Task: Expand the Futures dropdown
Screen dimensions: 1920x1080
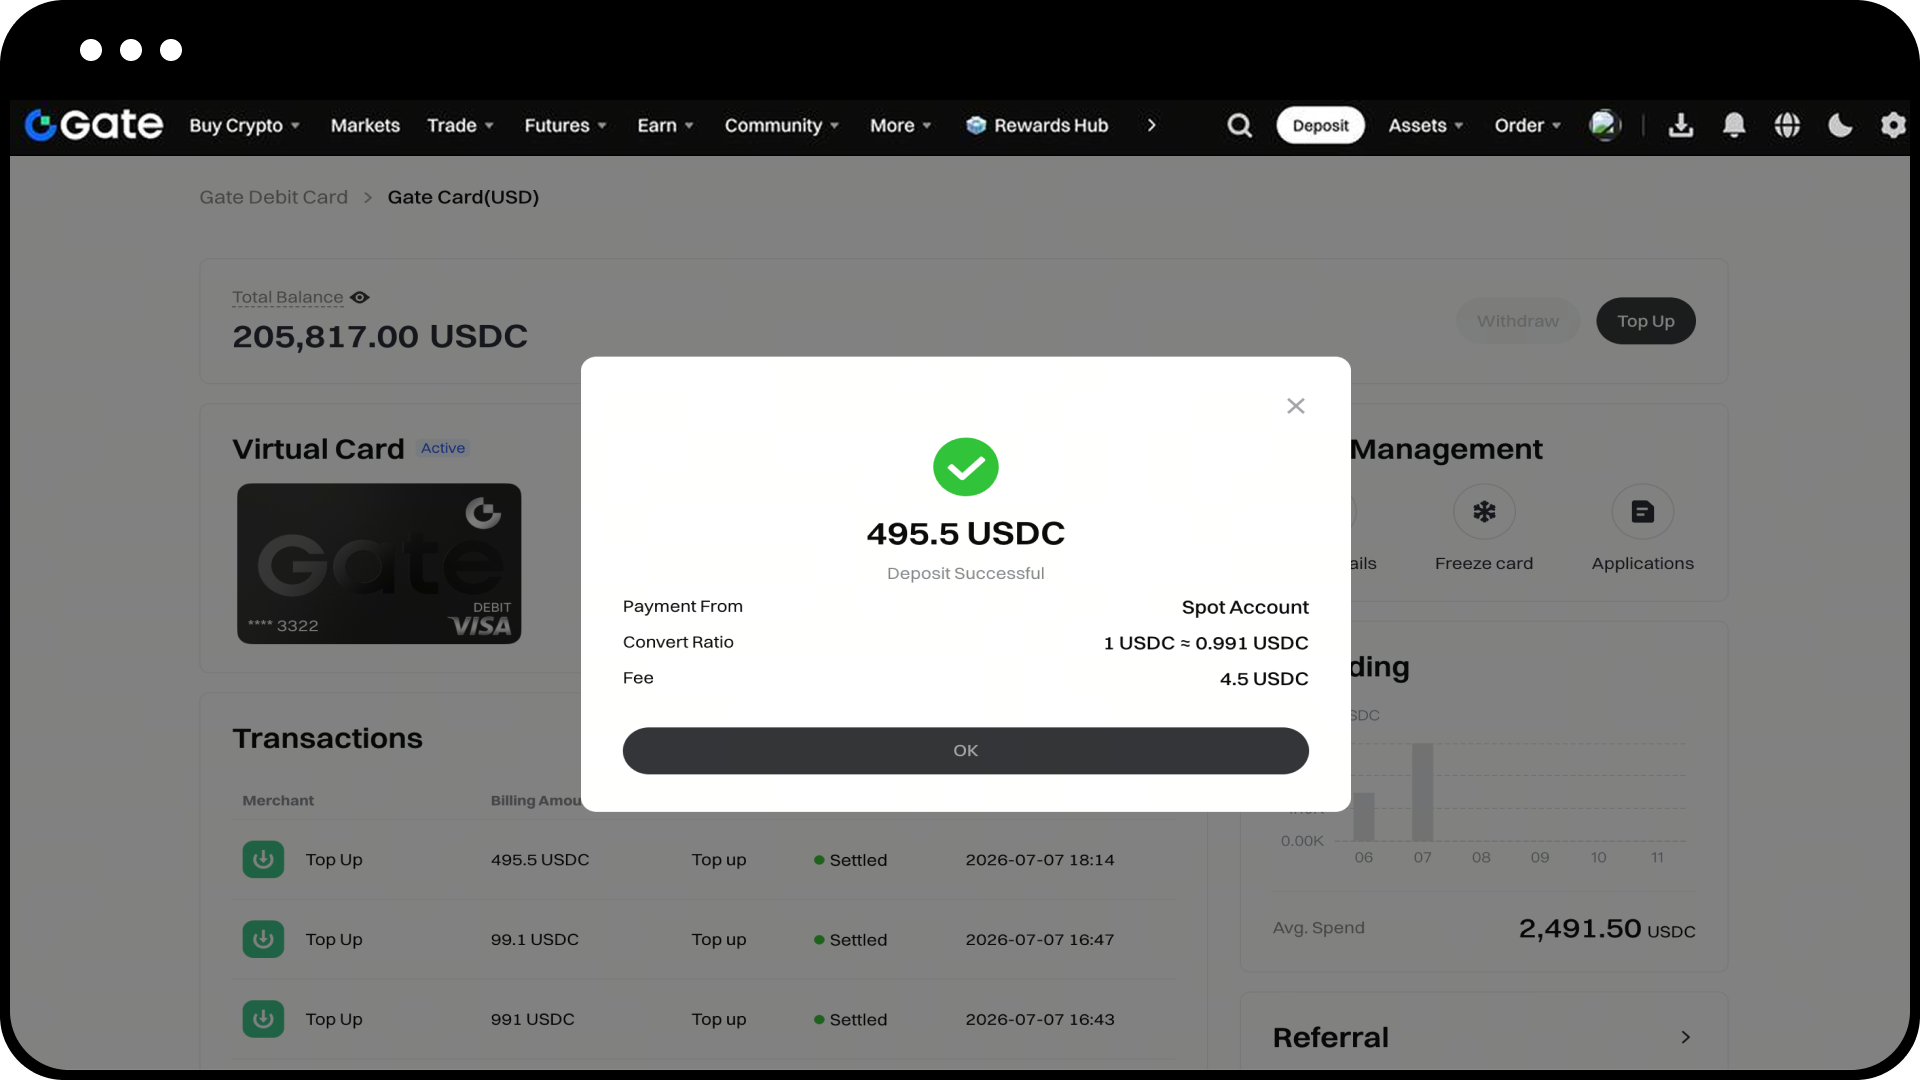Action: 565,125
